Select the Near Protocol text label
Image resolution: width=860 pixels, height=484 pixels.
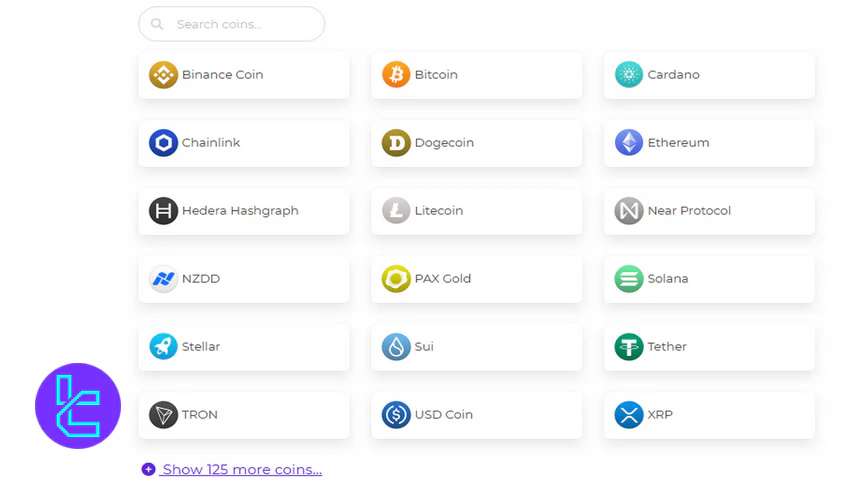[x=689, y=211]
